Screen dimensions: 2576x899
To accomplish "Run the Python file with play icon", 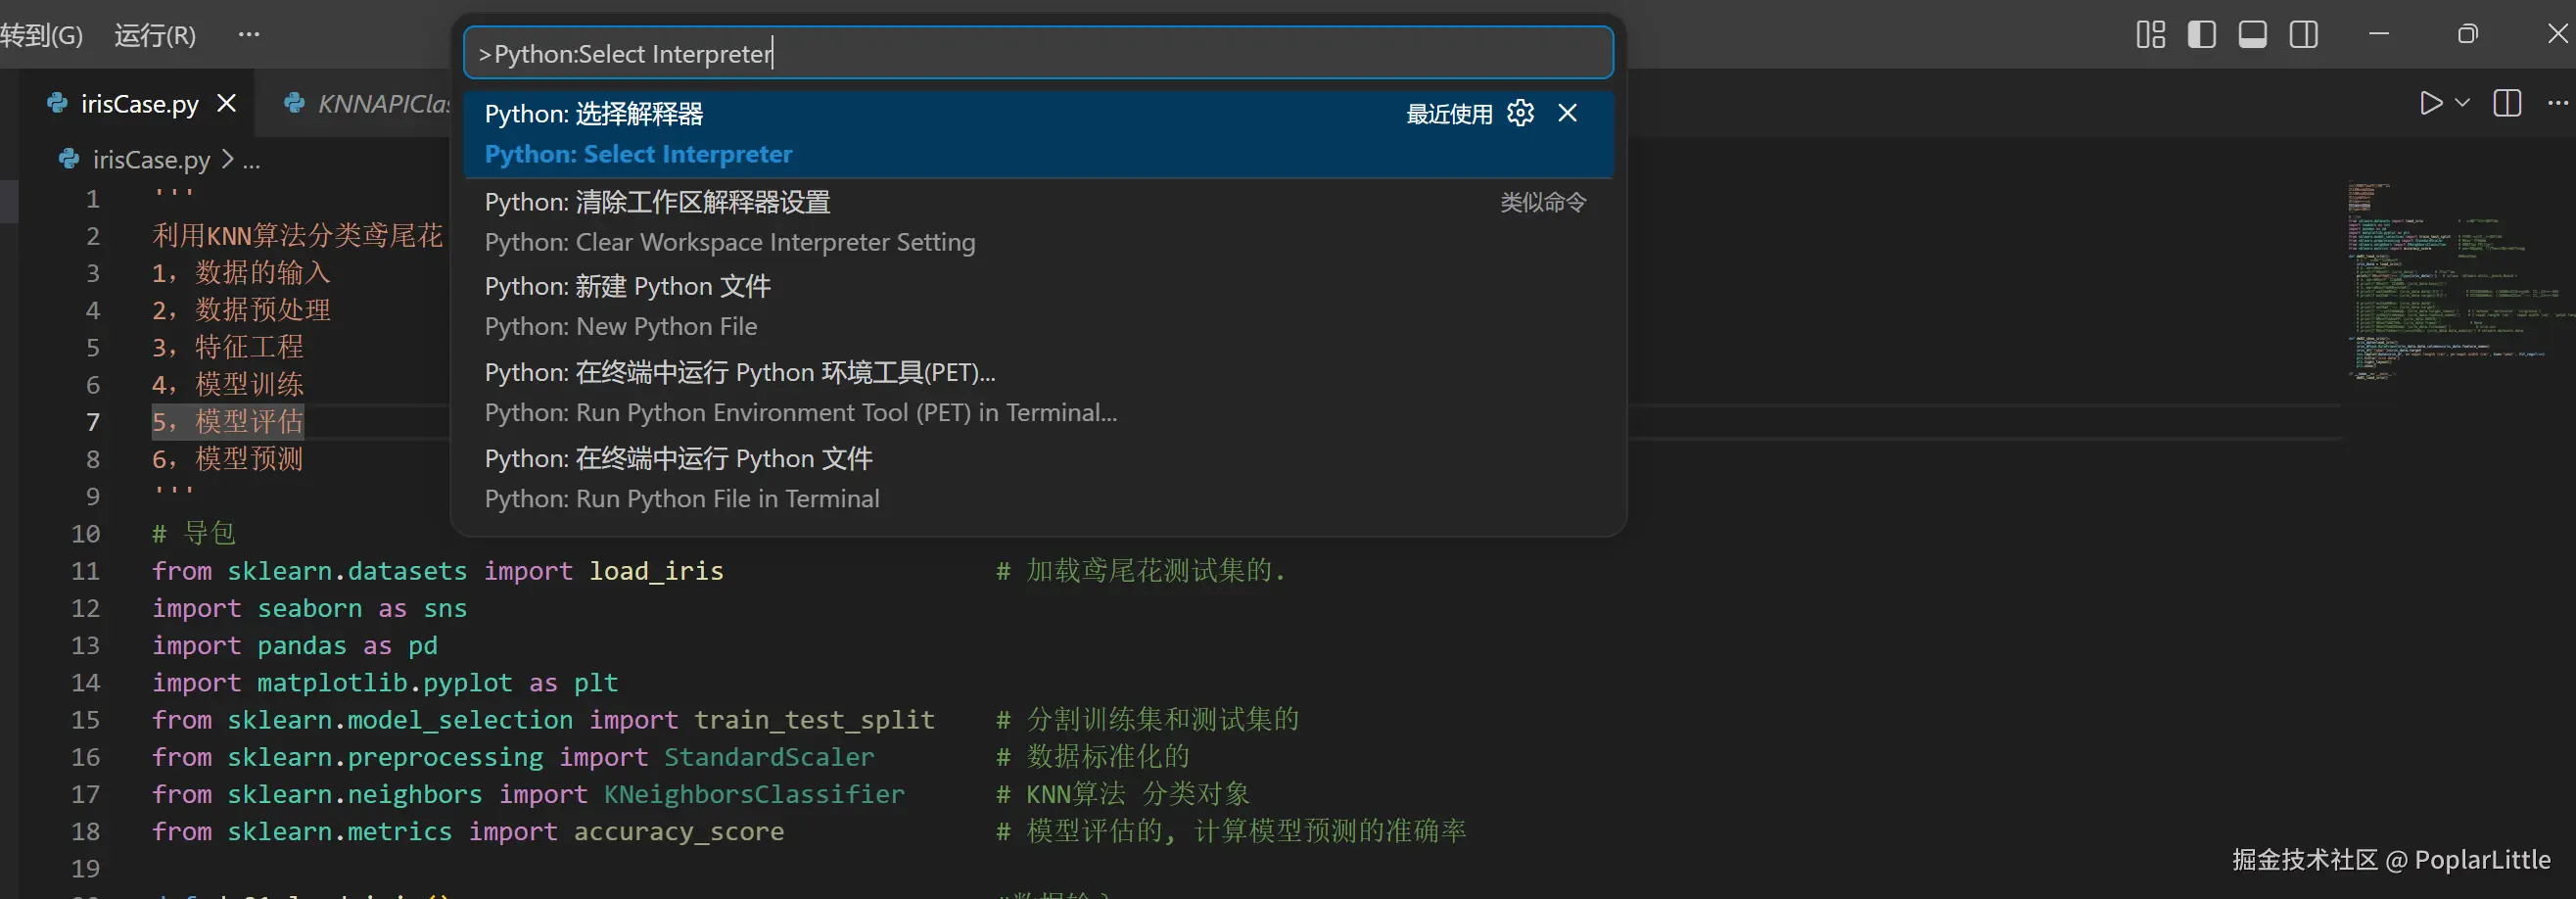I will [2430, 103].
